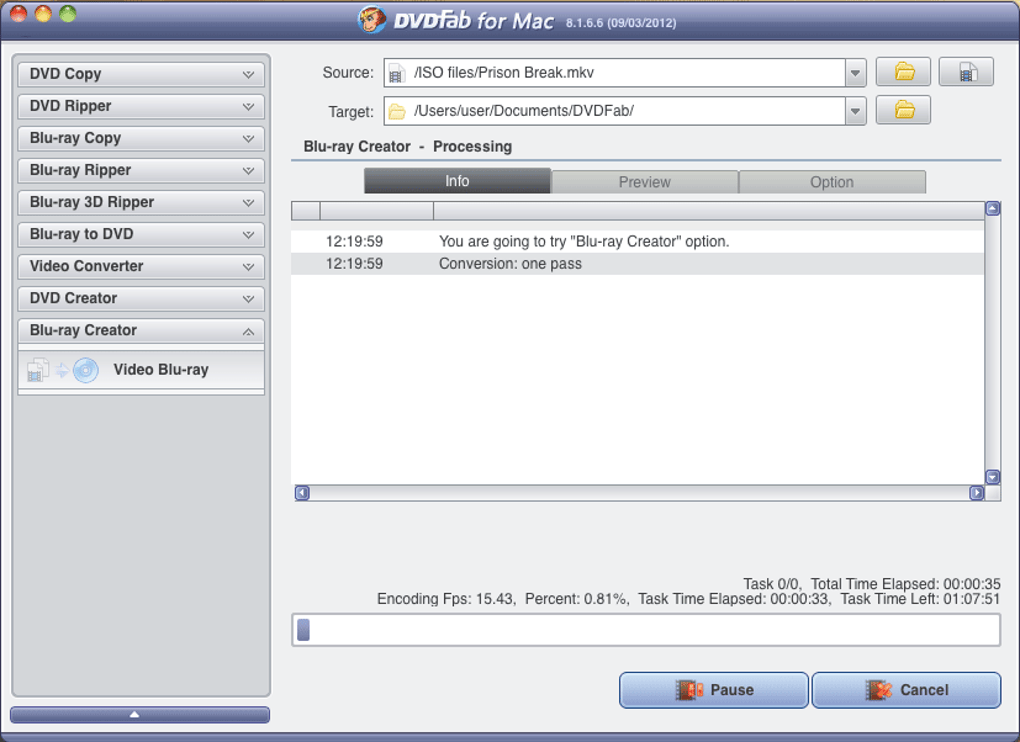Select Video Blu-ray mode
This screenshot has height=742, width=1020.
pos(141,370)
